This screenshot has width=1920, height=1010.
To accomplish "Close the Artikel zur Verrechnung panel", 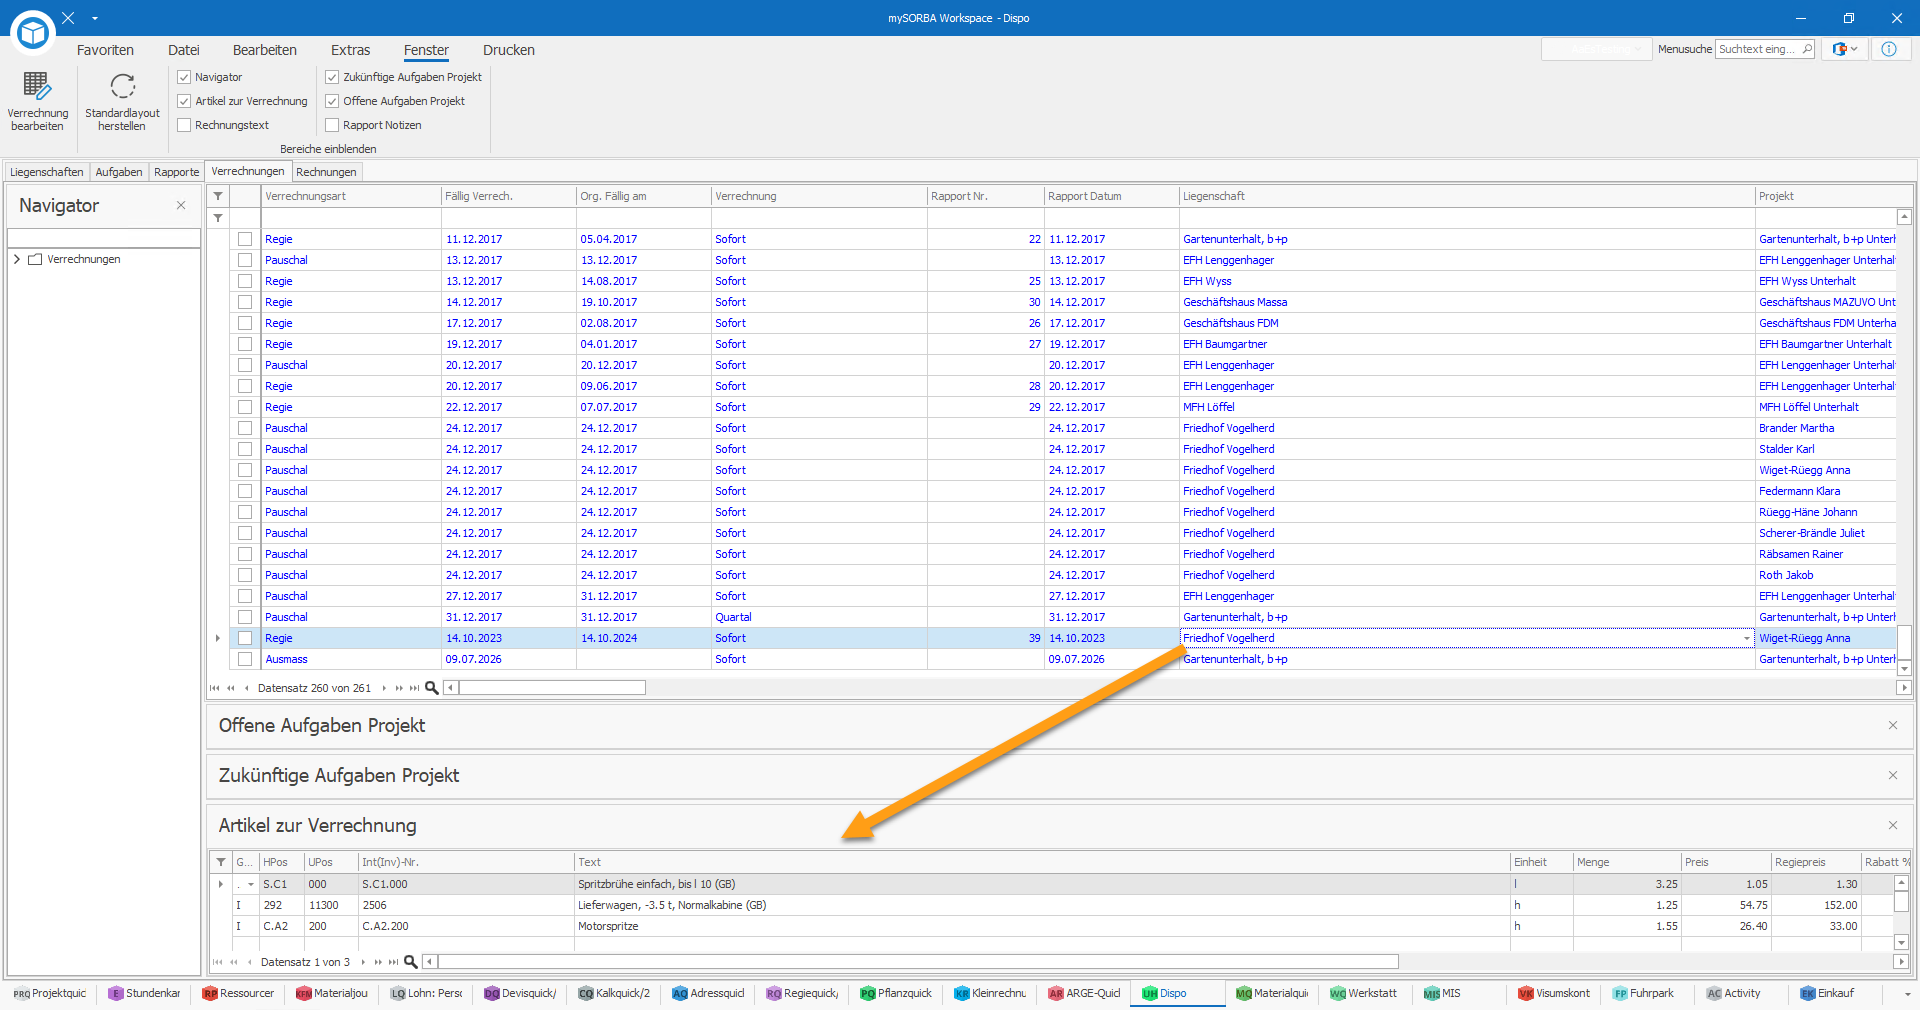I will tap(1893, 825).
